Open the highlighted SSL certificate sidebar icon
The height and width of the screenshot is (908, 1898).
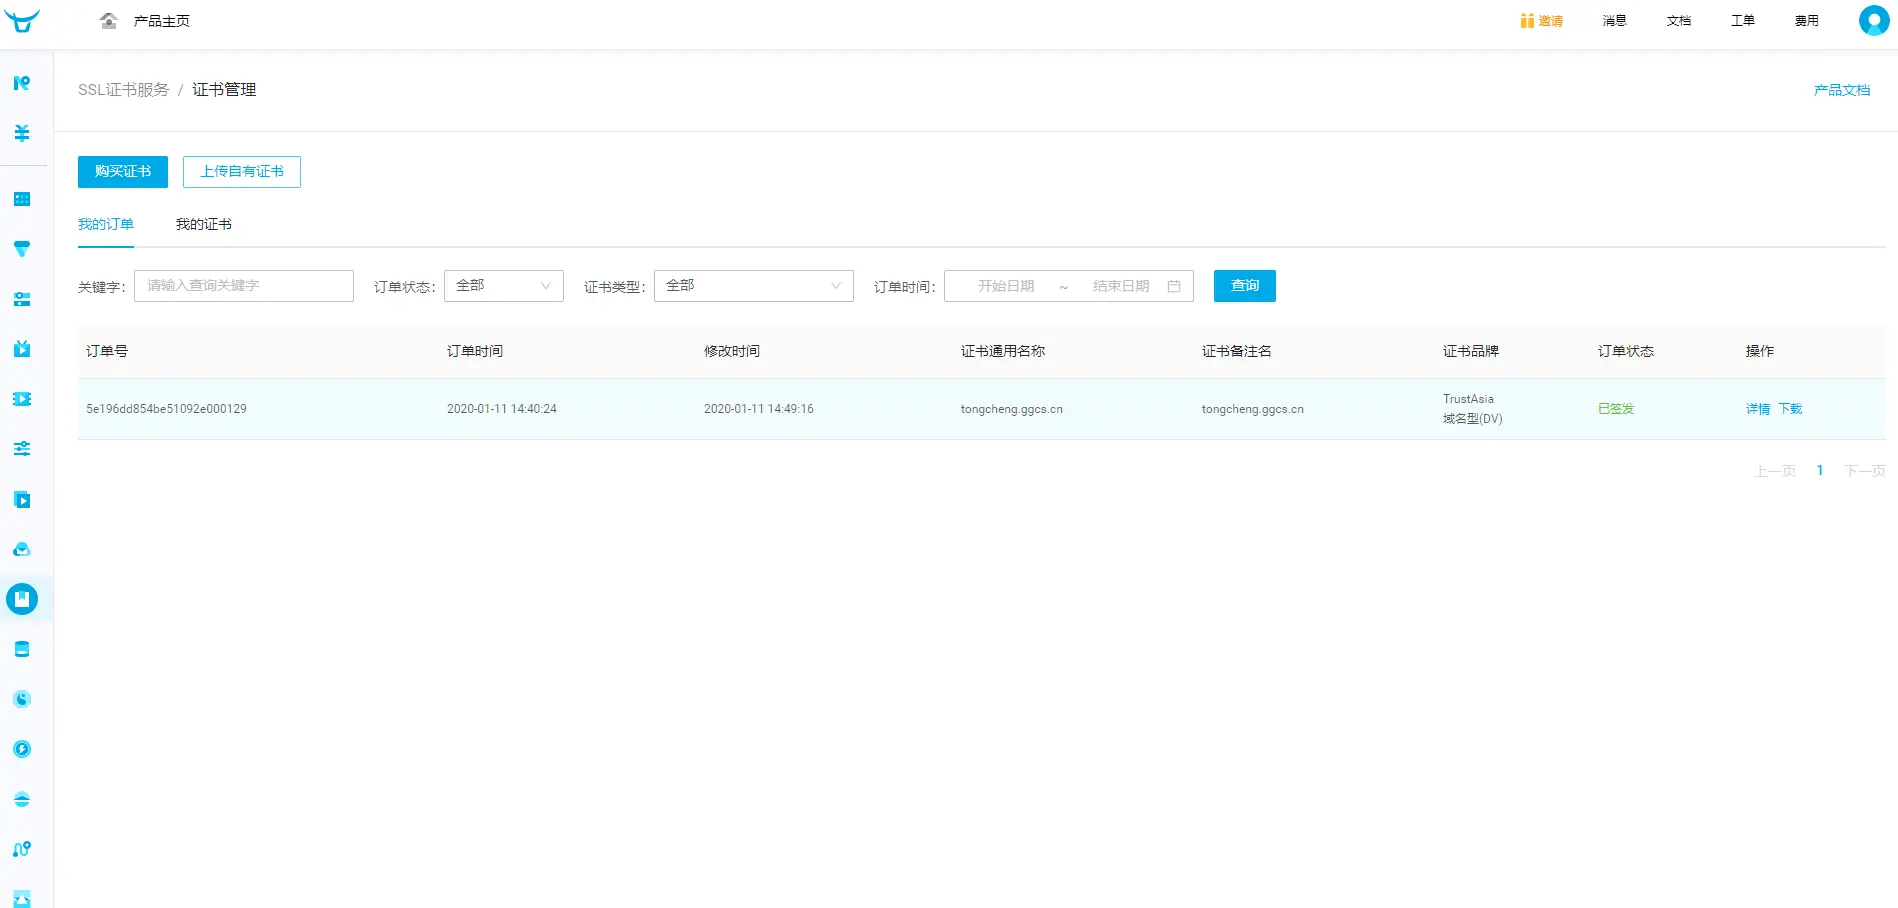pos(22,599)
